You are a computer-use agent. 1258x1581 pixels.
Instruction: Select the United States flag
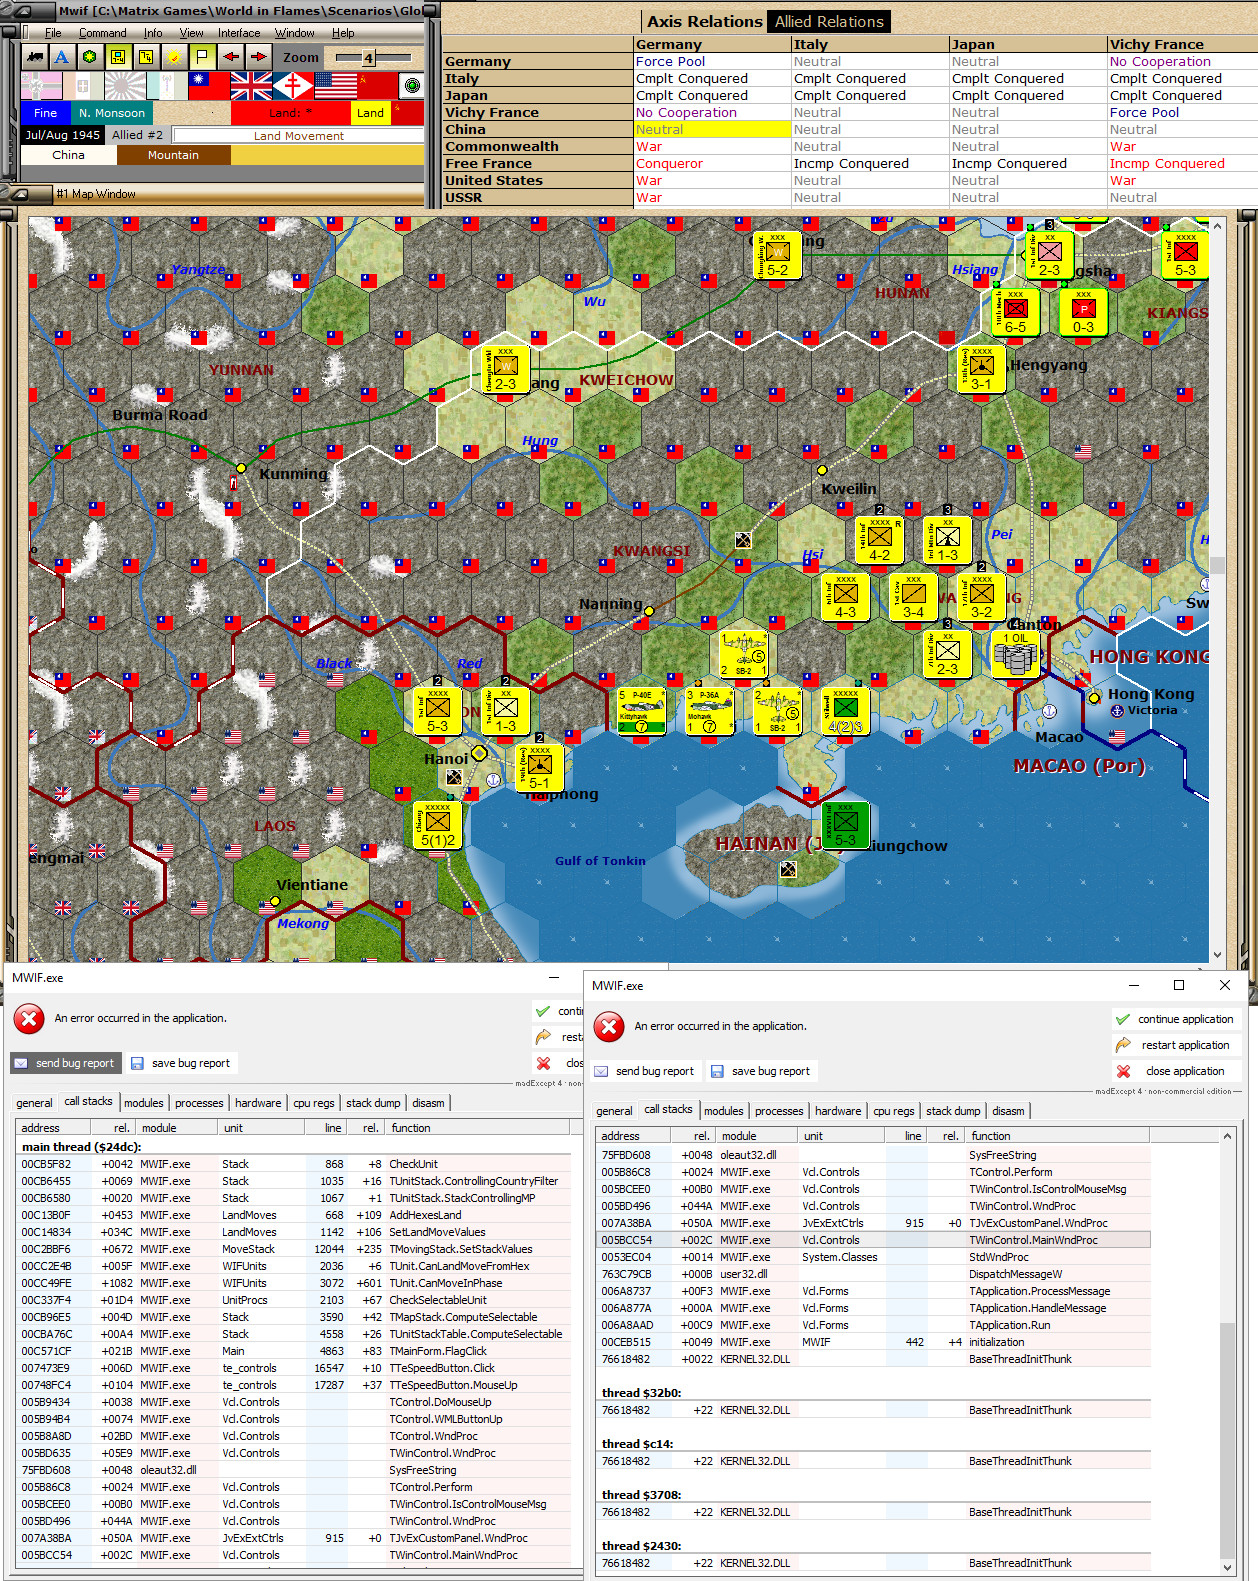click(x=335, y=86)
